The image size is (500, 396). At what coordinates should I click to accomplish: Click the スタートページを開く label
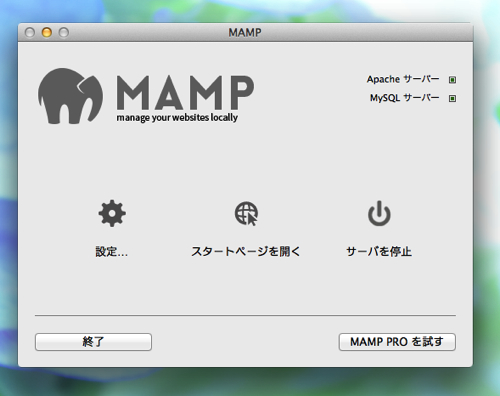pos(246,251)
